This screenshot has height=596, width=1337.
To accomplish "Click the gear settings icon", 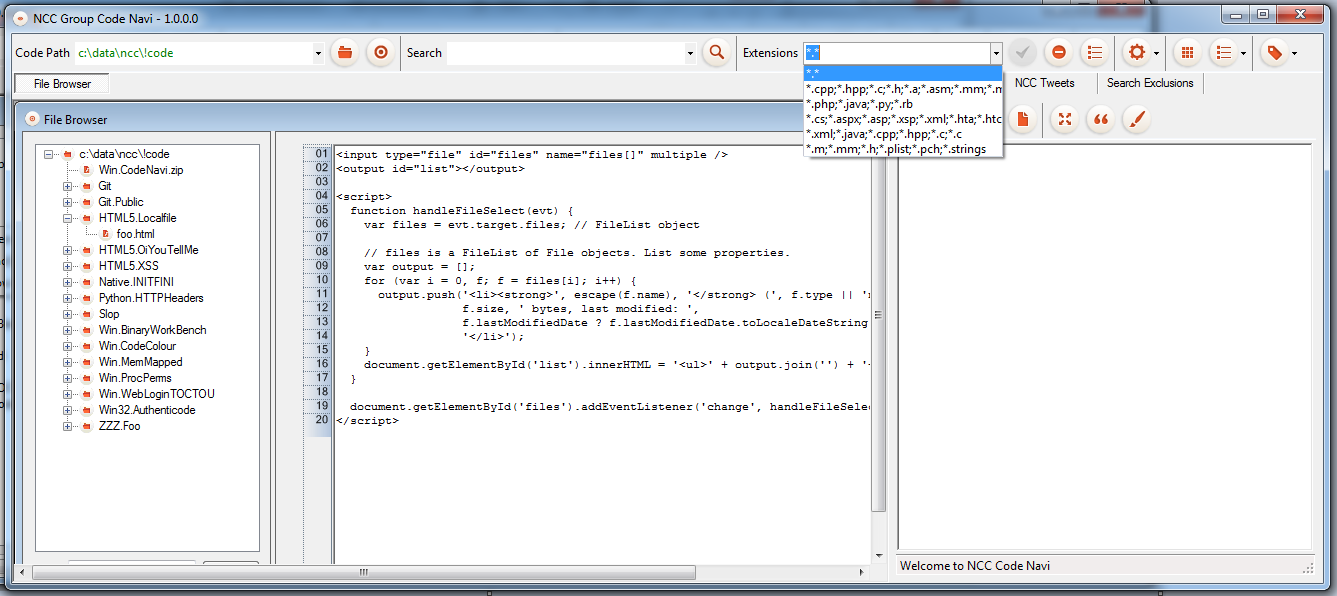I will (x=1136, y=52).
